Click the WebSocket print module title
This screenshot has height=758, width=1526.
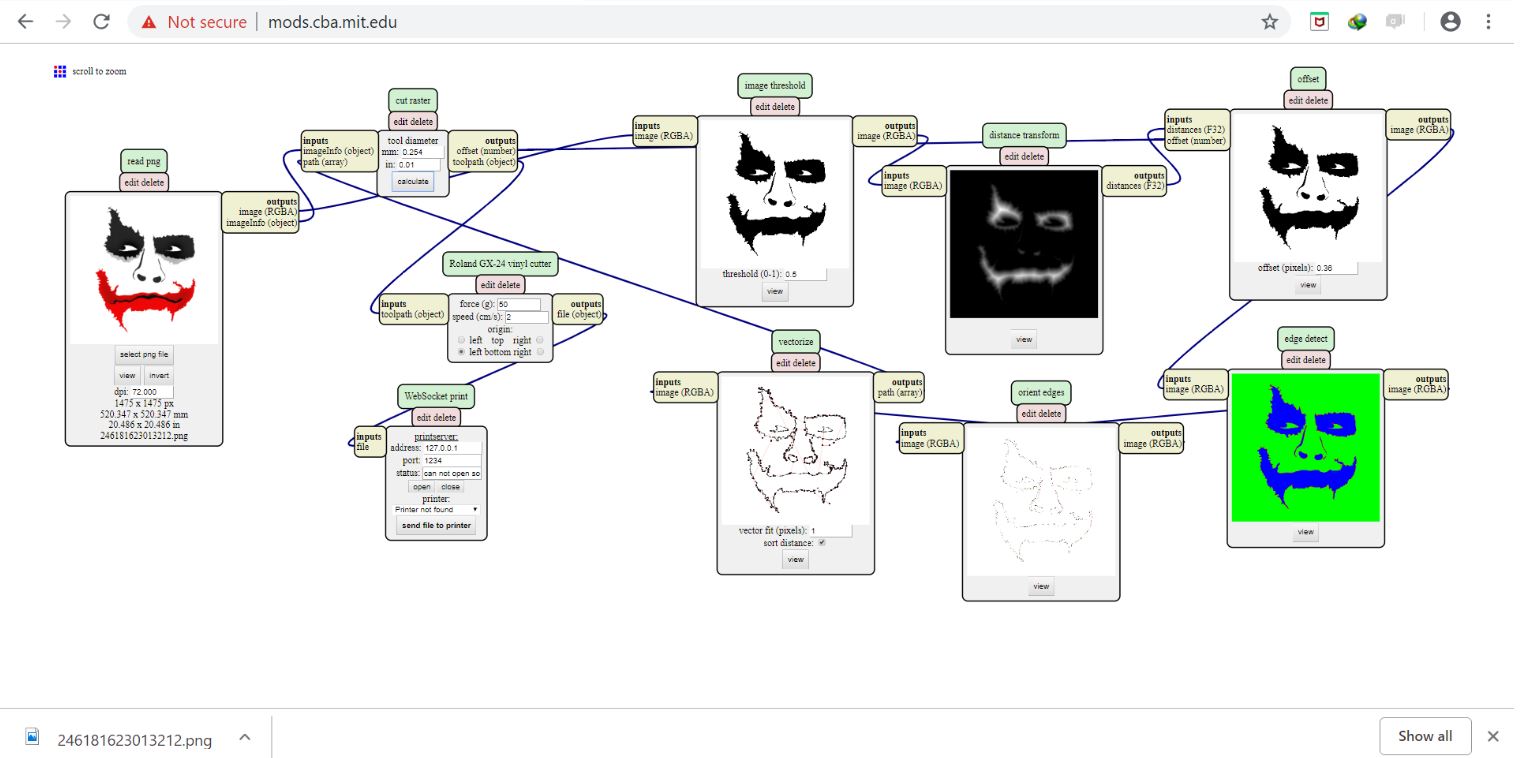[436, 396]
